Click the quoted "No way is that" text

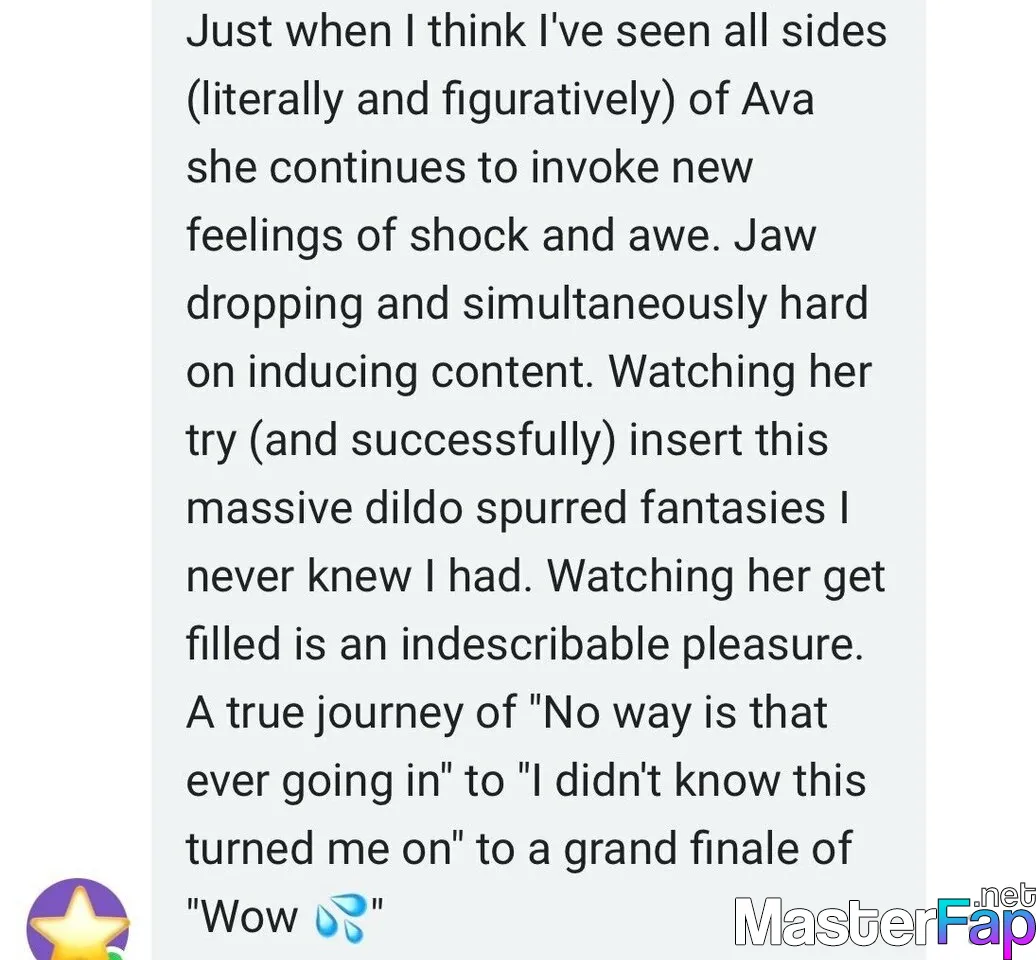tap(679, 714)
